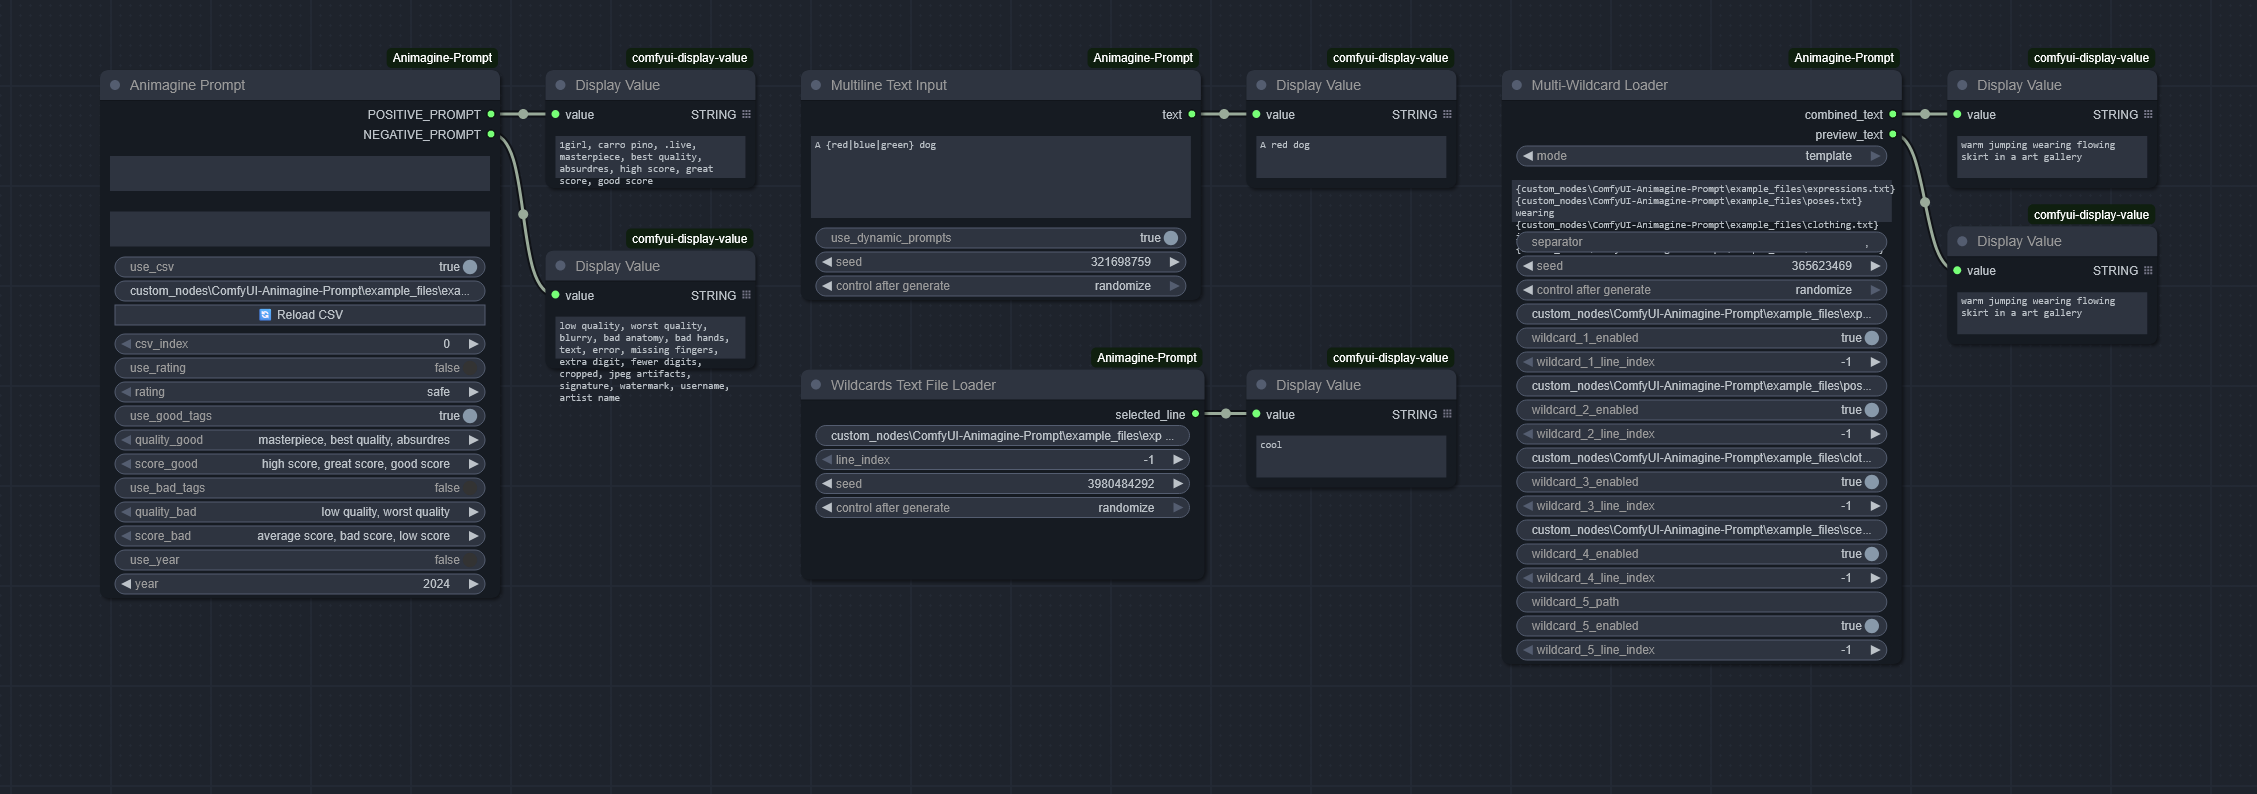Click the STRING grid icon on the 'cool' Display Value node

click(1447, 414)
